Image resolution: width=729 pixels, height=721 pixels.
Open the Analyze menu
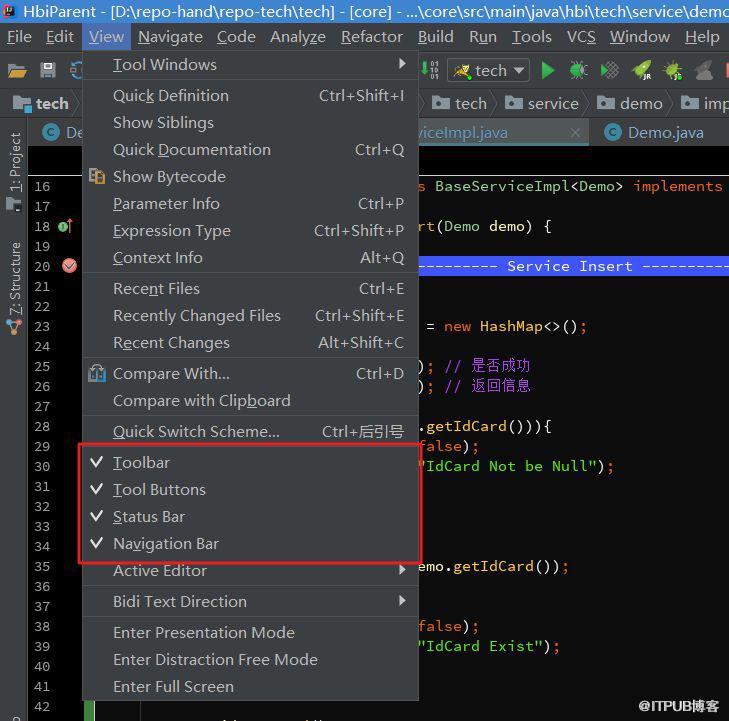click(x=298, y=37)
